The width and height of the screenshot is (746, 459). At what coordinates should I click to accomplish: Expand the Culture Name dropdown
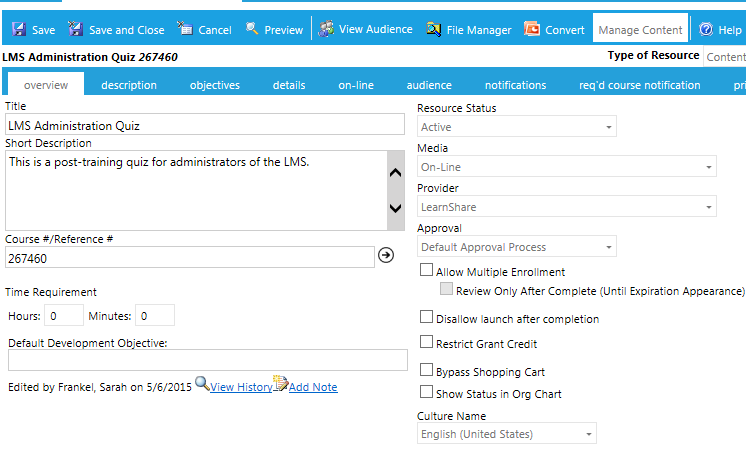click(x=587, y=434)
